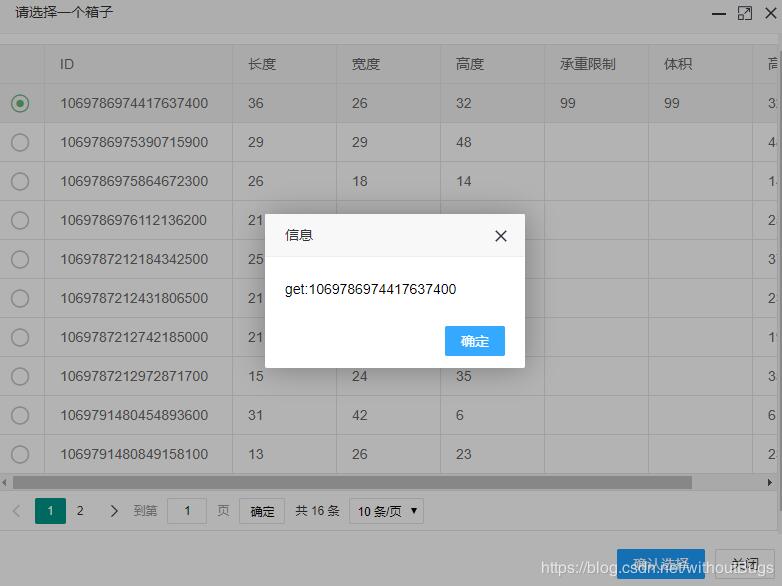Close the 信息 dialog with X icon
The height and width of the screenshot is (586, 782).
[501, 236]
